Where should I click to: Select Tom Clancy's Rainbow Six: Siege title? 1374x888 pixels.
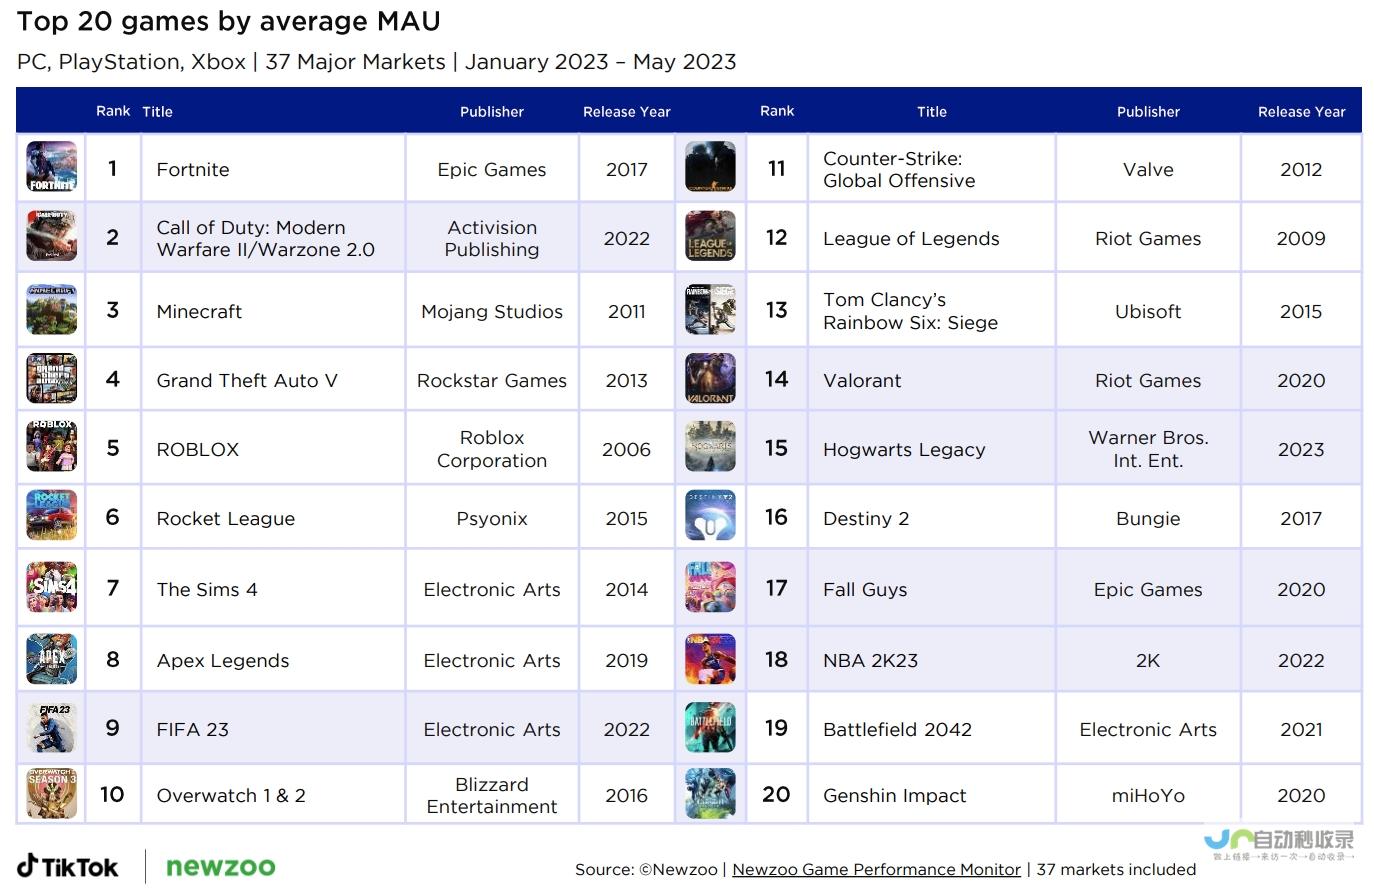[931, 311]
